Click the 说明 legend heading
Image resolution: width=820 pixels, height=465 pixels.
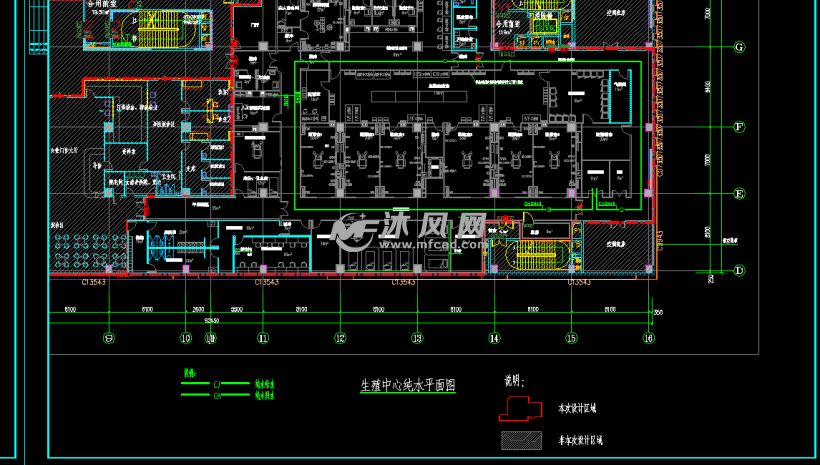coord(513,381)
